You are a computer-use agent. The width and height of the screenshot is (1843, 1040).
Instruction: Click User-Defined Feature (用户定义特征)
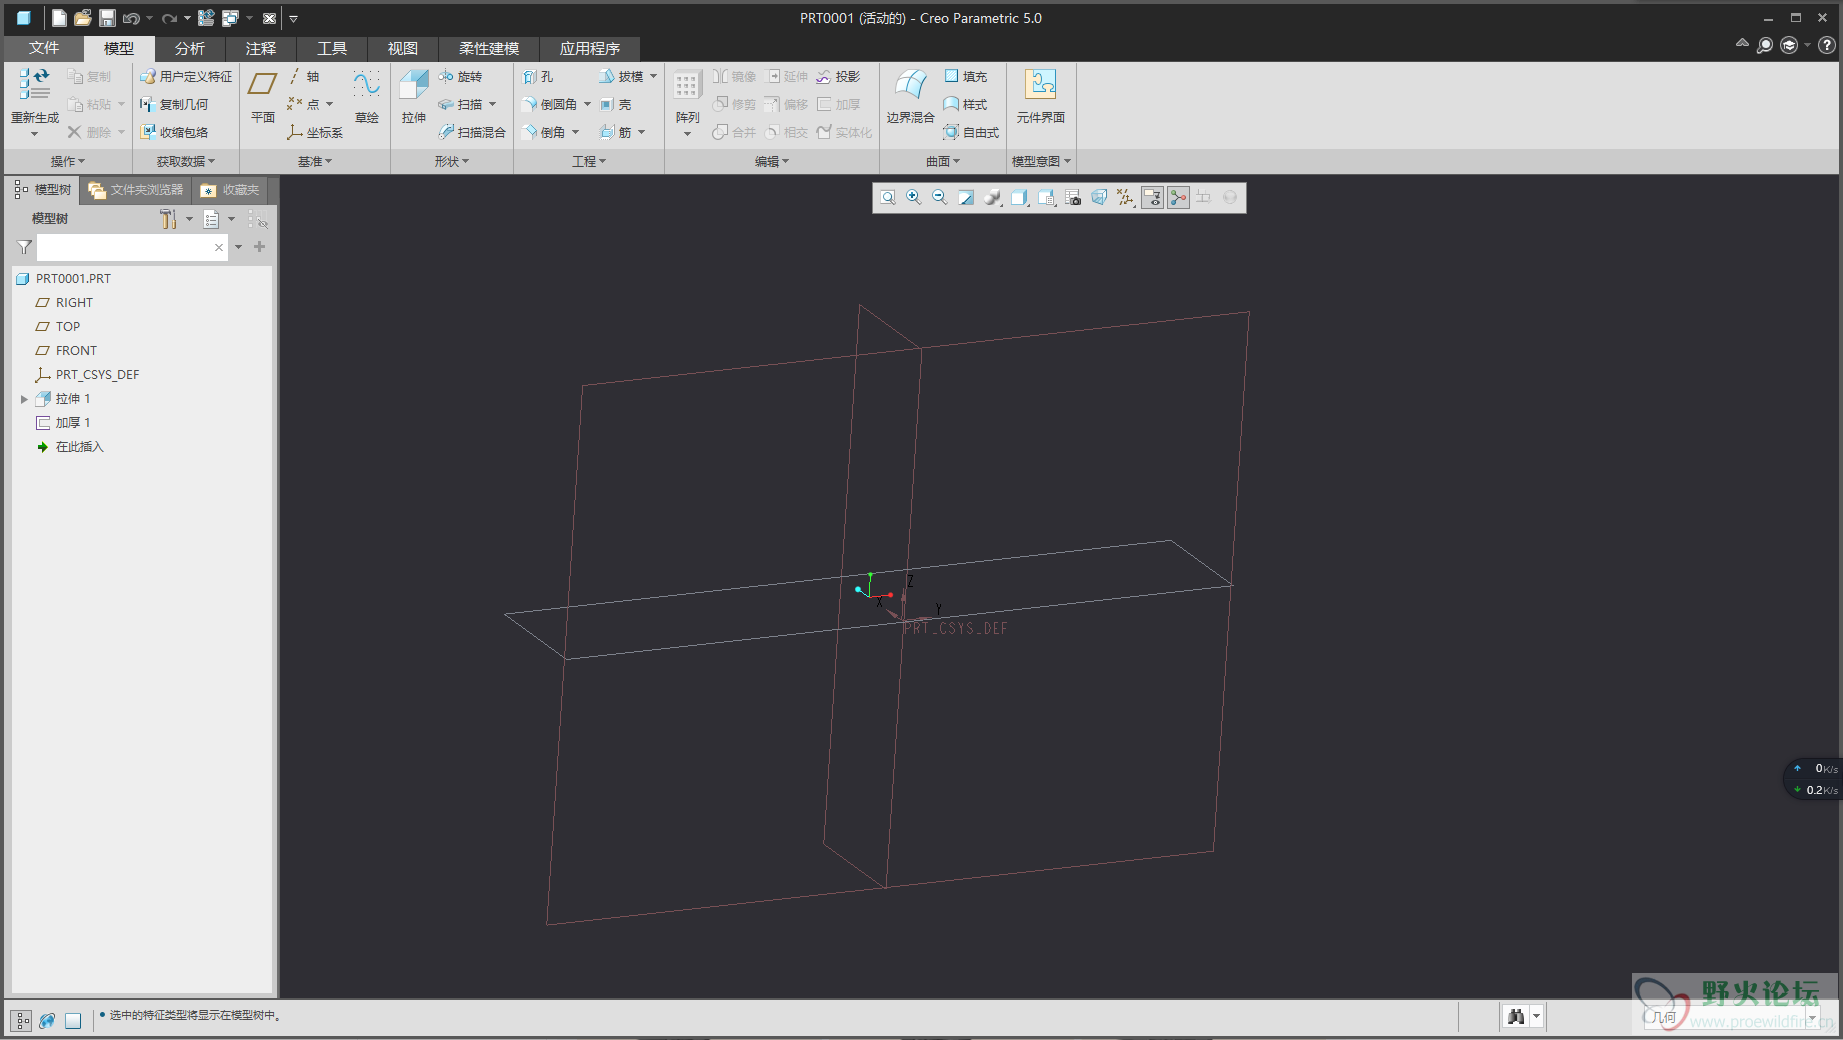[186, 76]
